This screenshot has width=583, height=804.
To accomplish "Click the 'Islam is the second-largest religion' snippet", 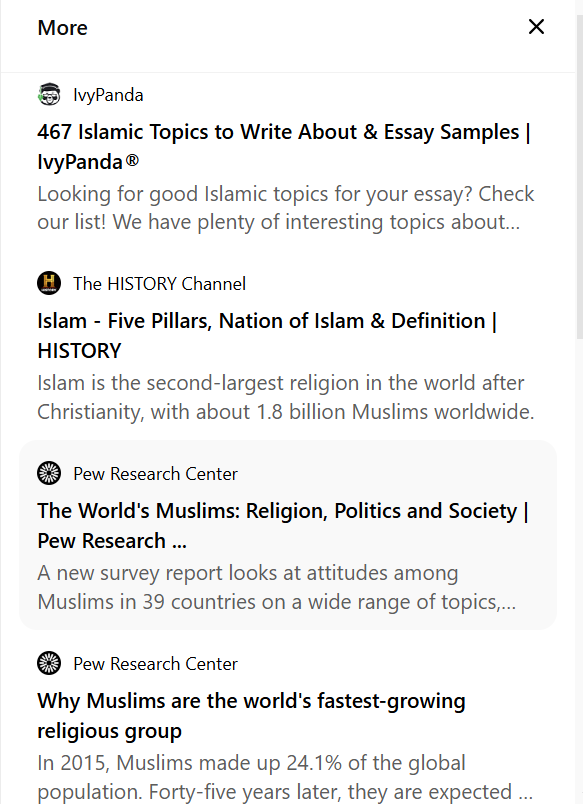I will point(286,397).
